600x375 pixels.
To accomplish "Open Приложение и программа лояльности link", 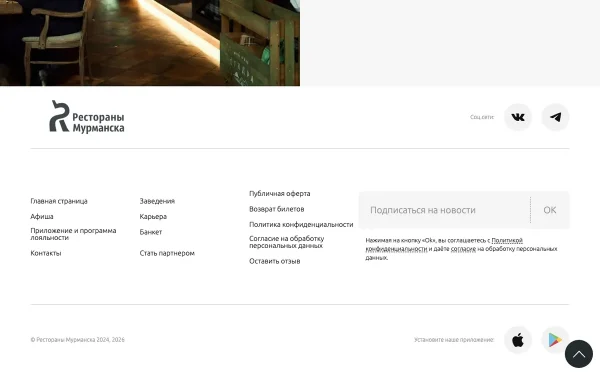I will pyautogui.click(x=73, y=234).
